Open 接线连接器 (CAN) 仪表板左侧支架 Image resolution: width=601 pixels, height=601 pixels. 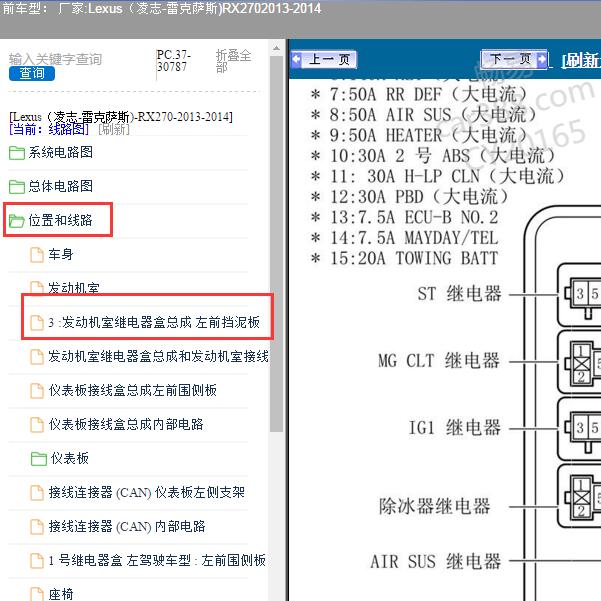pyautogui.click(x=147, y=492)
